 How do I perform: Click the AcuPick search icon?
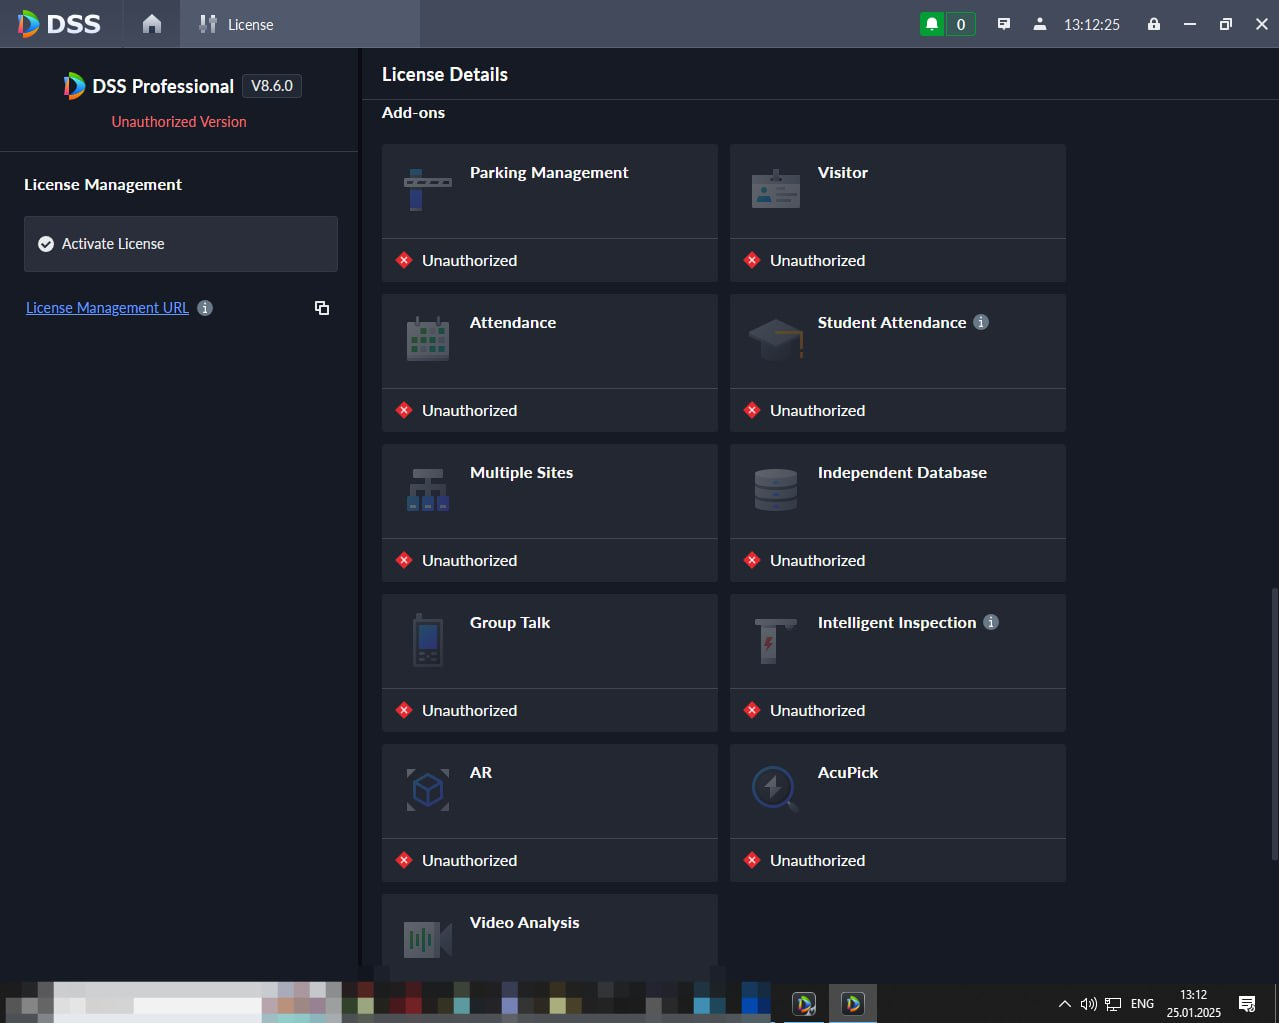click(775, 789)
